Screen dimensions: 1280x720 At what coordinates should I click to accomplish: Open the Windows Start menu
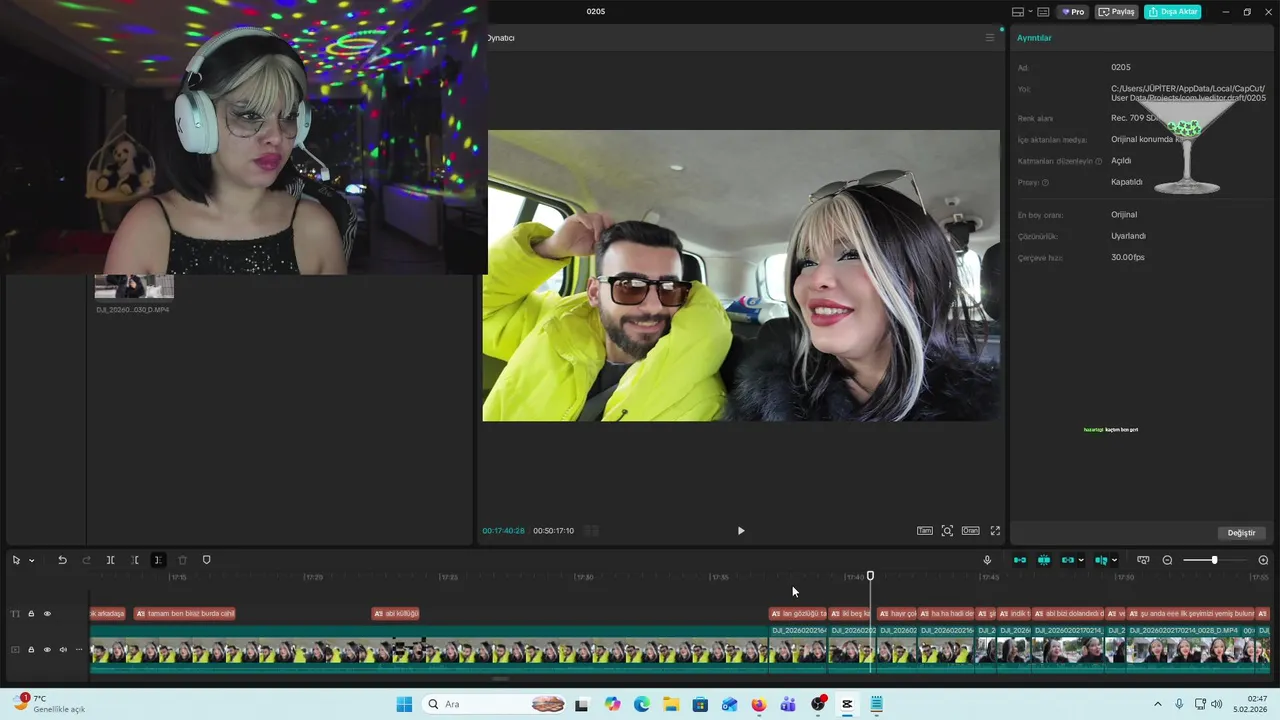point(404,704)
